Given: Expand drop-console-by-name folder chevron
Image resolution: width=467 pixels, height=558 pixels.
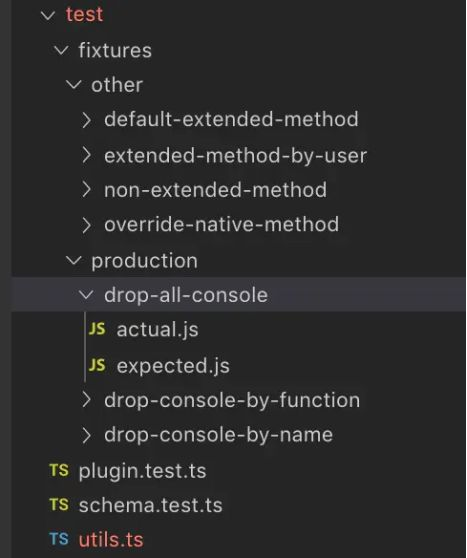Looking at the screenshot, I should point(86,435).
